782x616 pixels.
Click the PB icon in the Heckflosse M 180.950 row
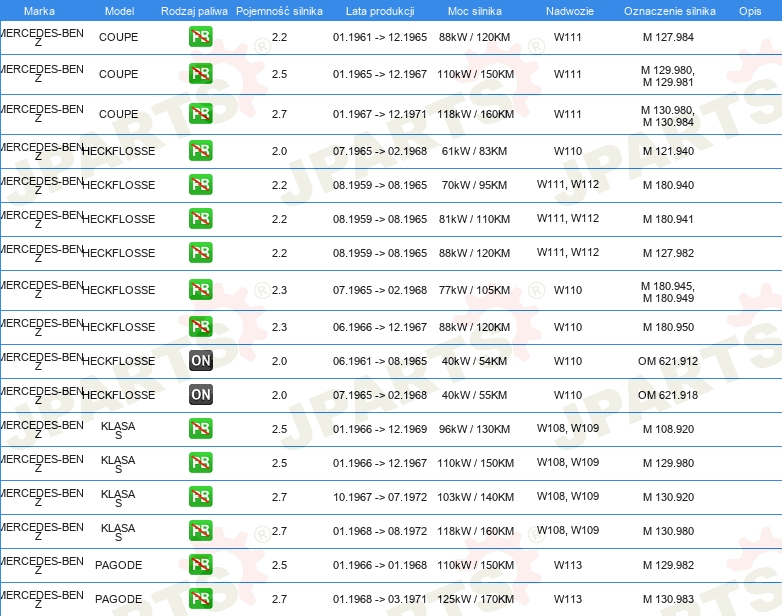(201, 327)
